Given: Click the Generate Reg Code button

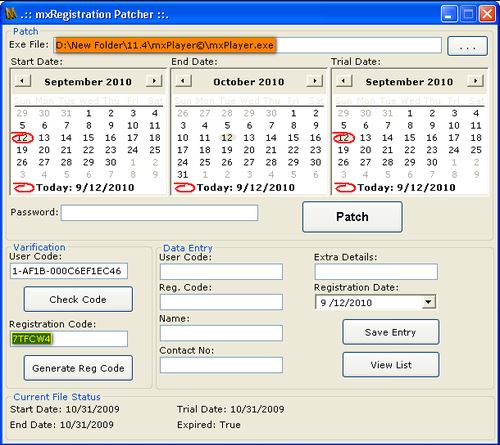Looking at the screenshot, I should coord(78,368).
